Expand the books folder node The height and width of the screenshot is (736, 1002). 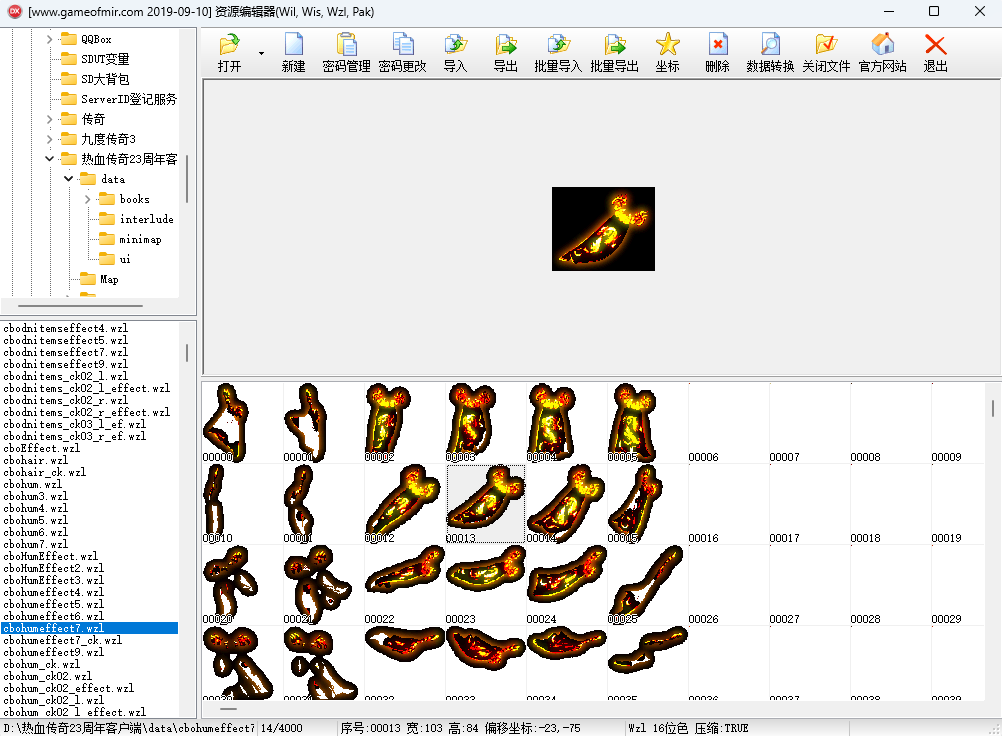[x=88, y=199]
